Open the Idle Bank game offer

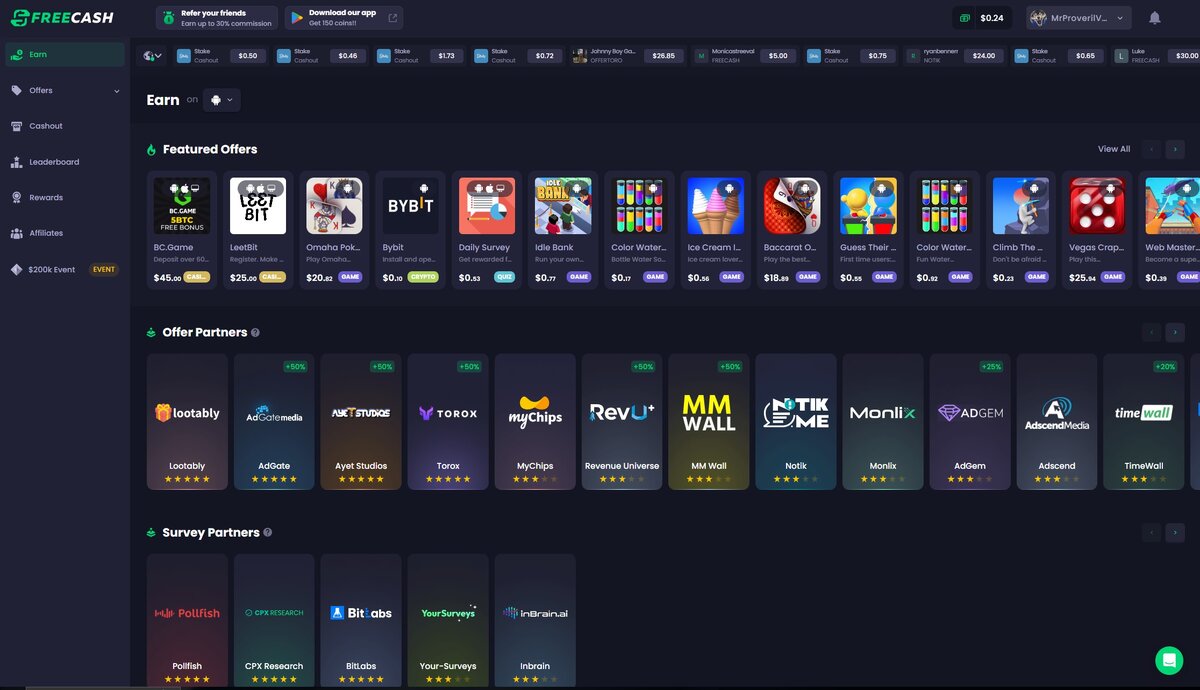(x=563, y=230)
